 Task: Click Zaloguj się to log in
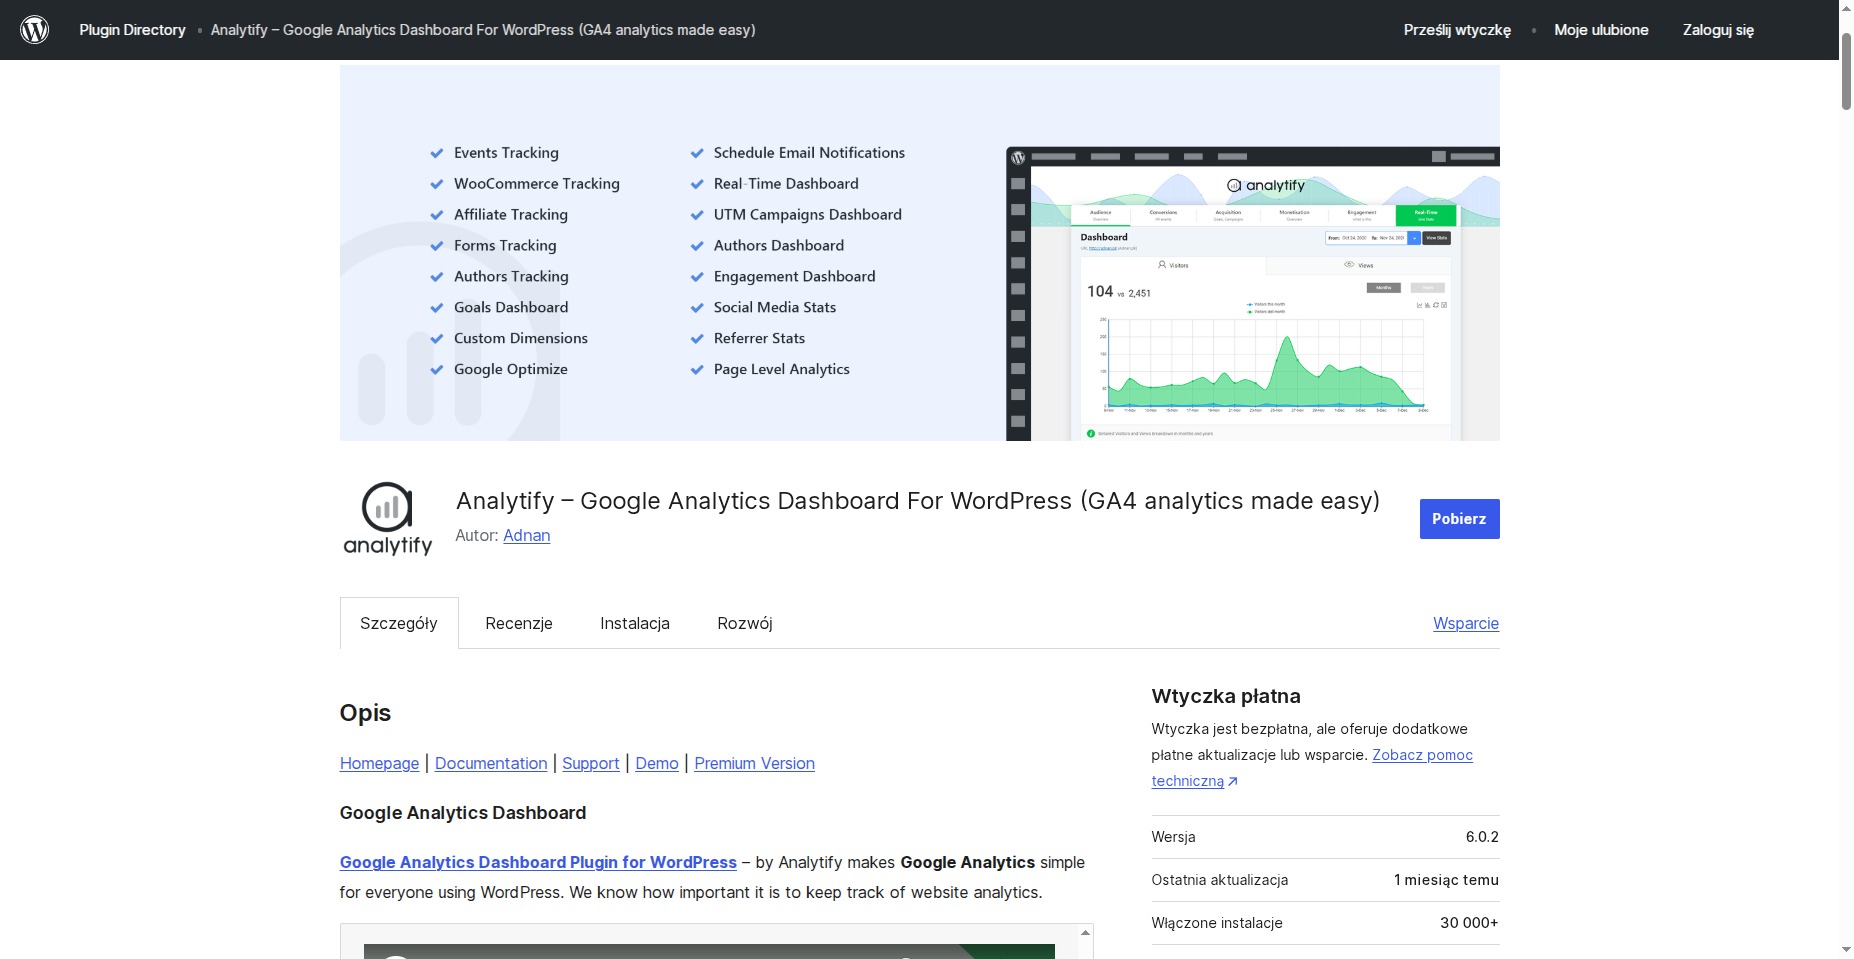pyautogui.click(x=1718, y=30)
